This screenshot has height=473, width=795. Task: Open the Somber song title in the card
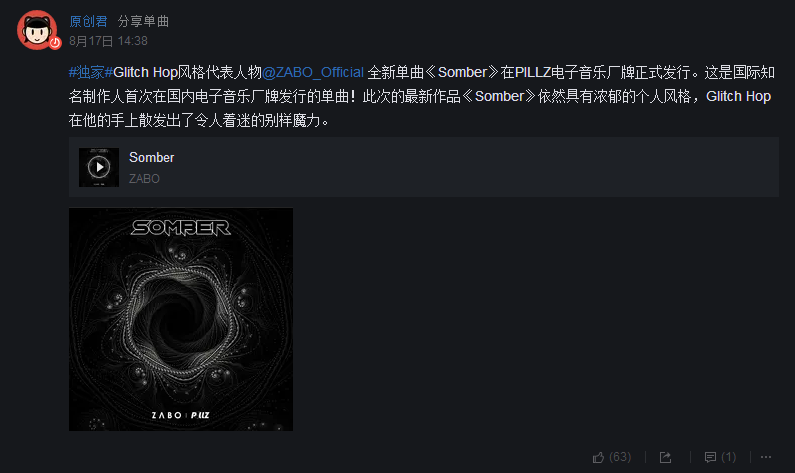coord(152,158)
